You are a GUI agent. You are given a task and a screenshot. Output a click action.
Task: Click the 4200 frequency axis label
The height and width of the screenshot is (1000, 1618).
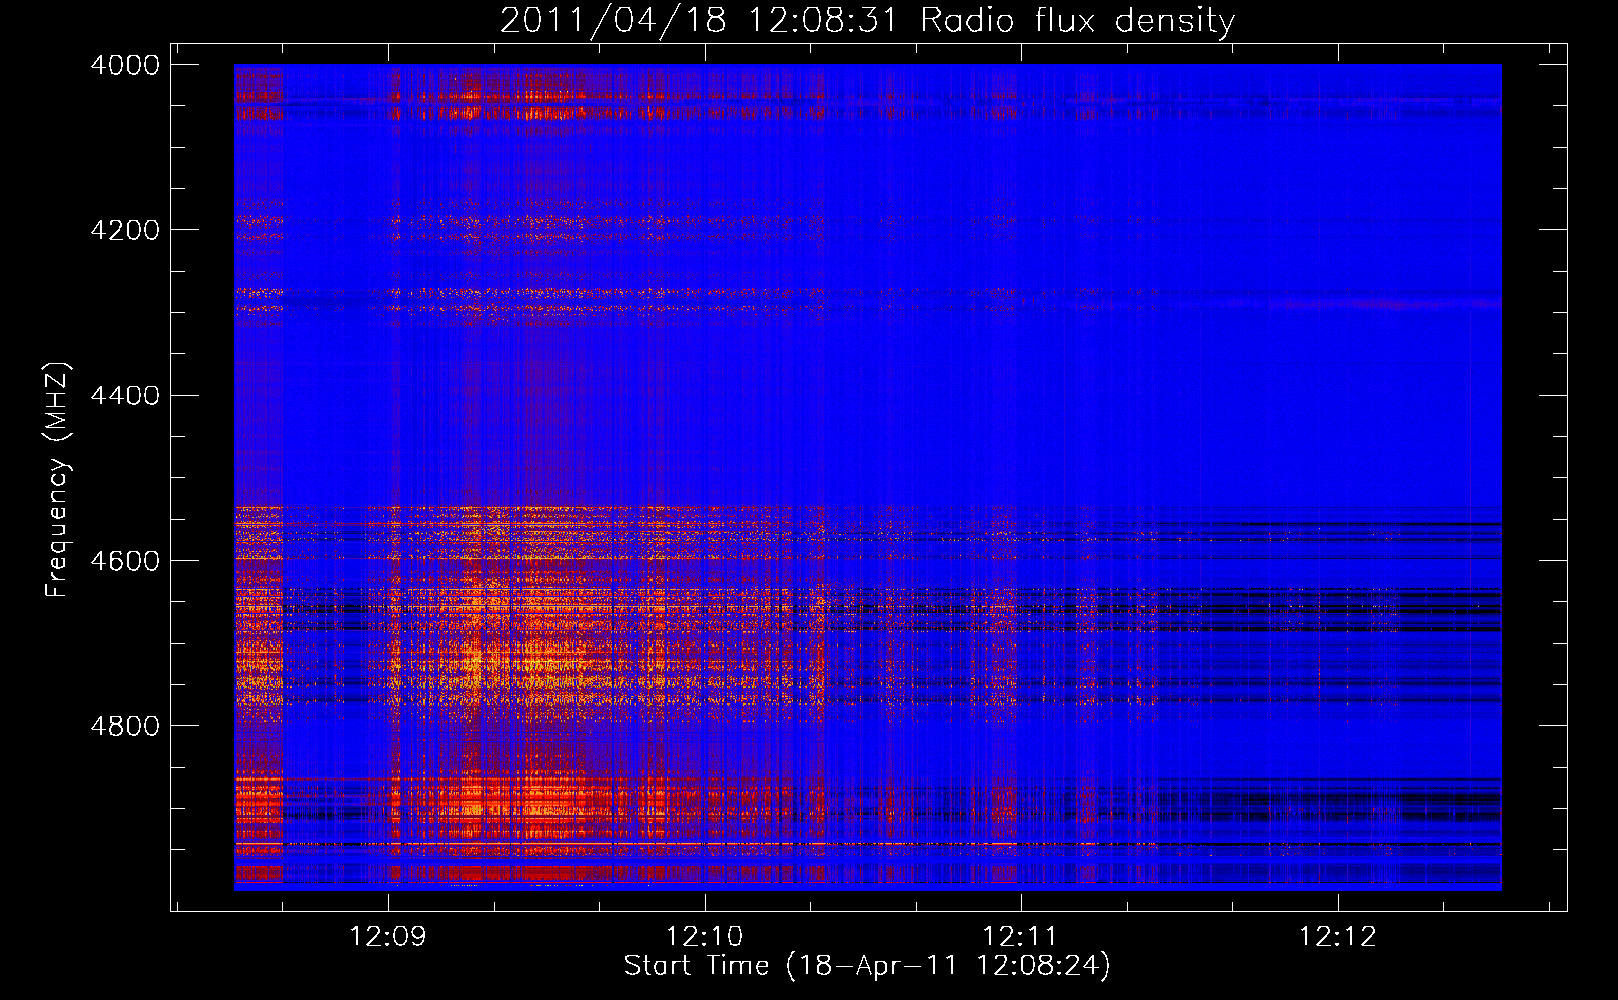point(125,230)
